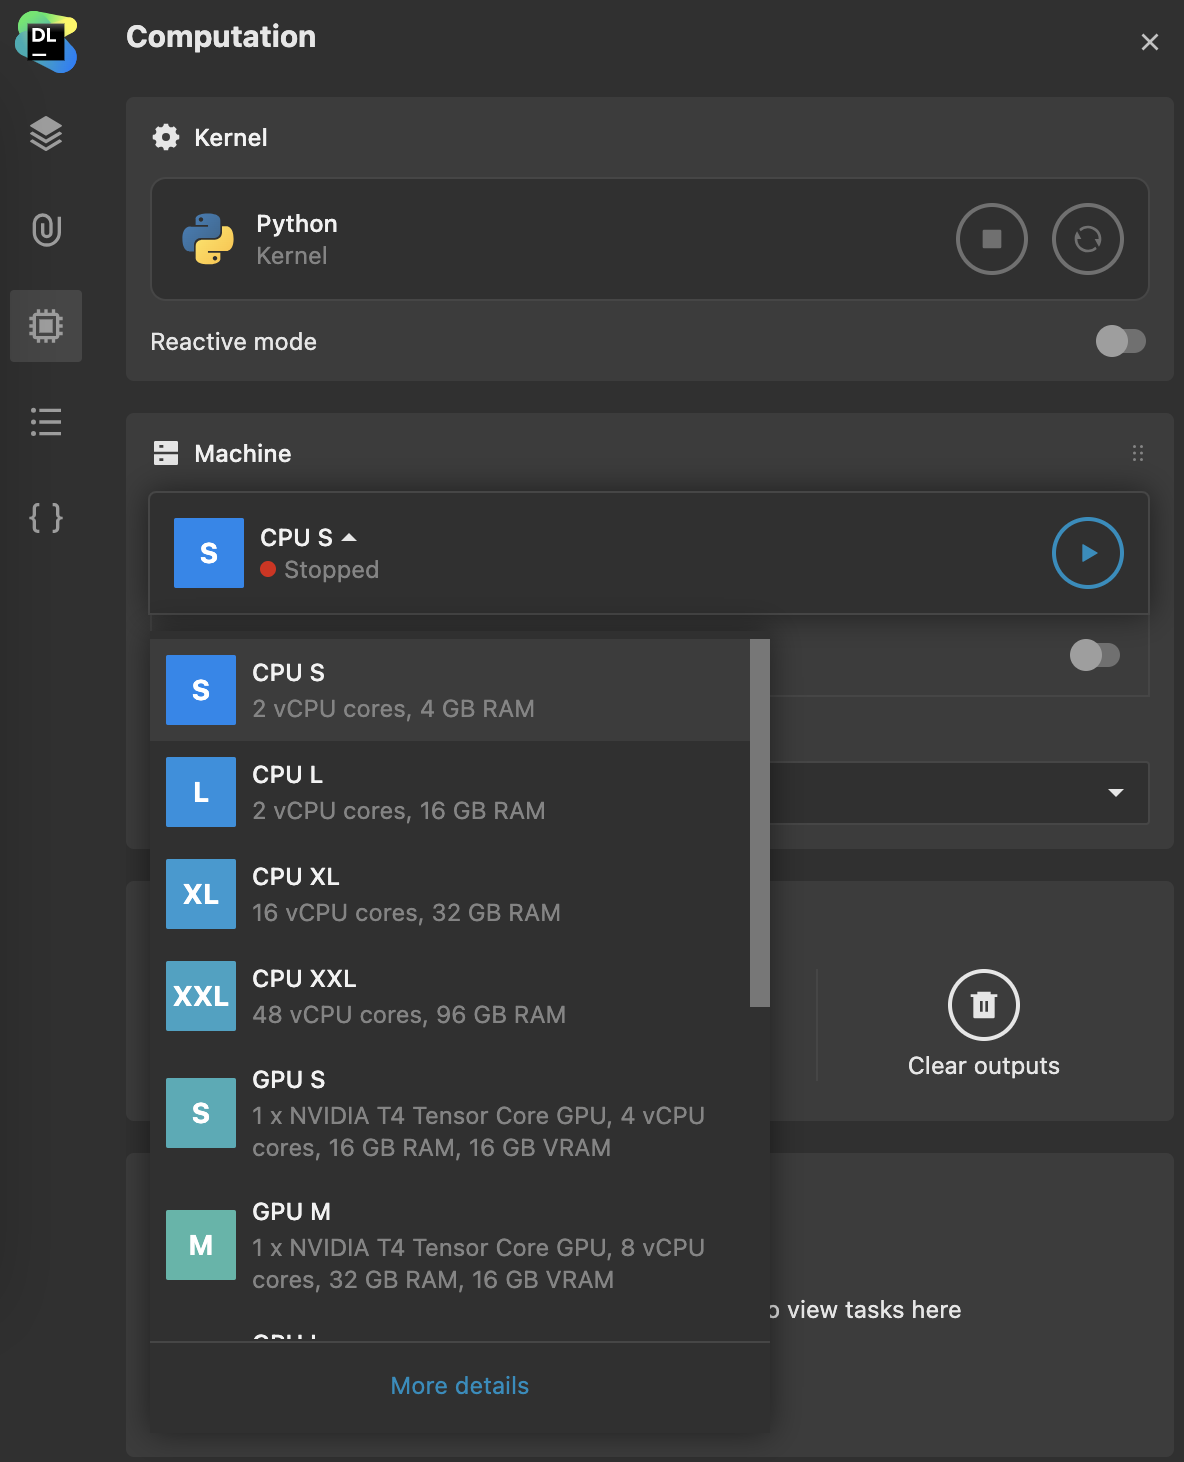Open the outline list sidebar icon
The width and height of the screenshot is (1184, 1462).
[46, 422]
